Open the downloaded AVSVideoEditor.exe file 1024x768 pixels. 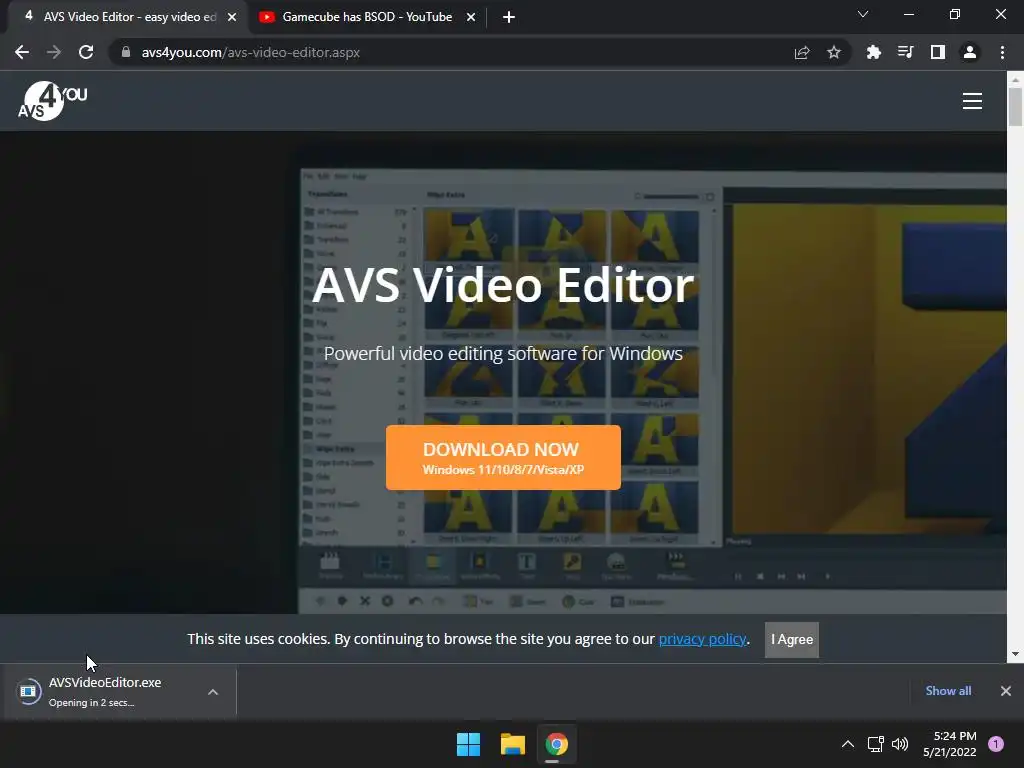104,691
